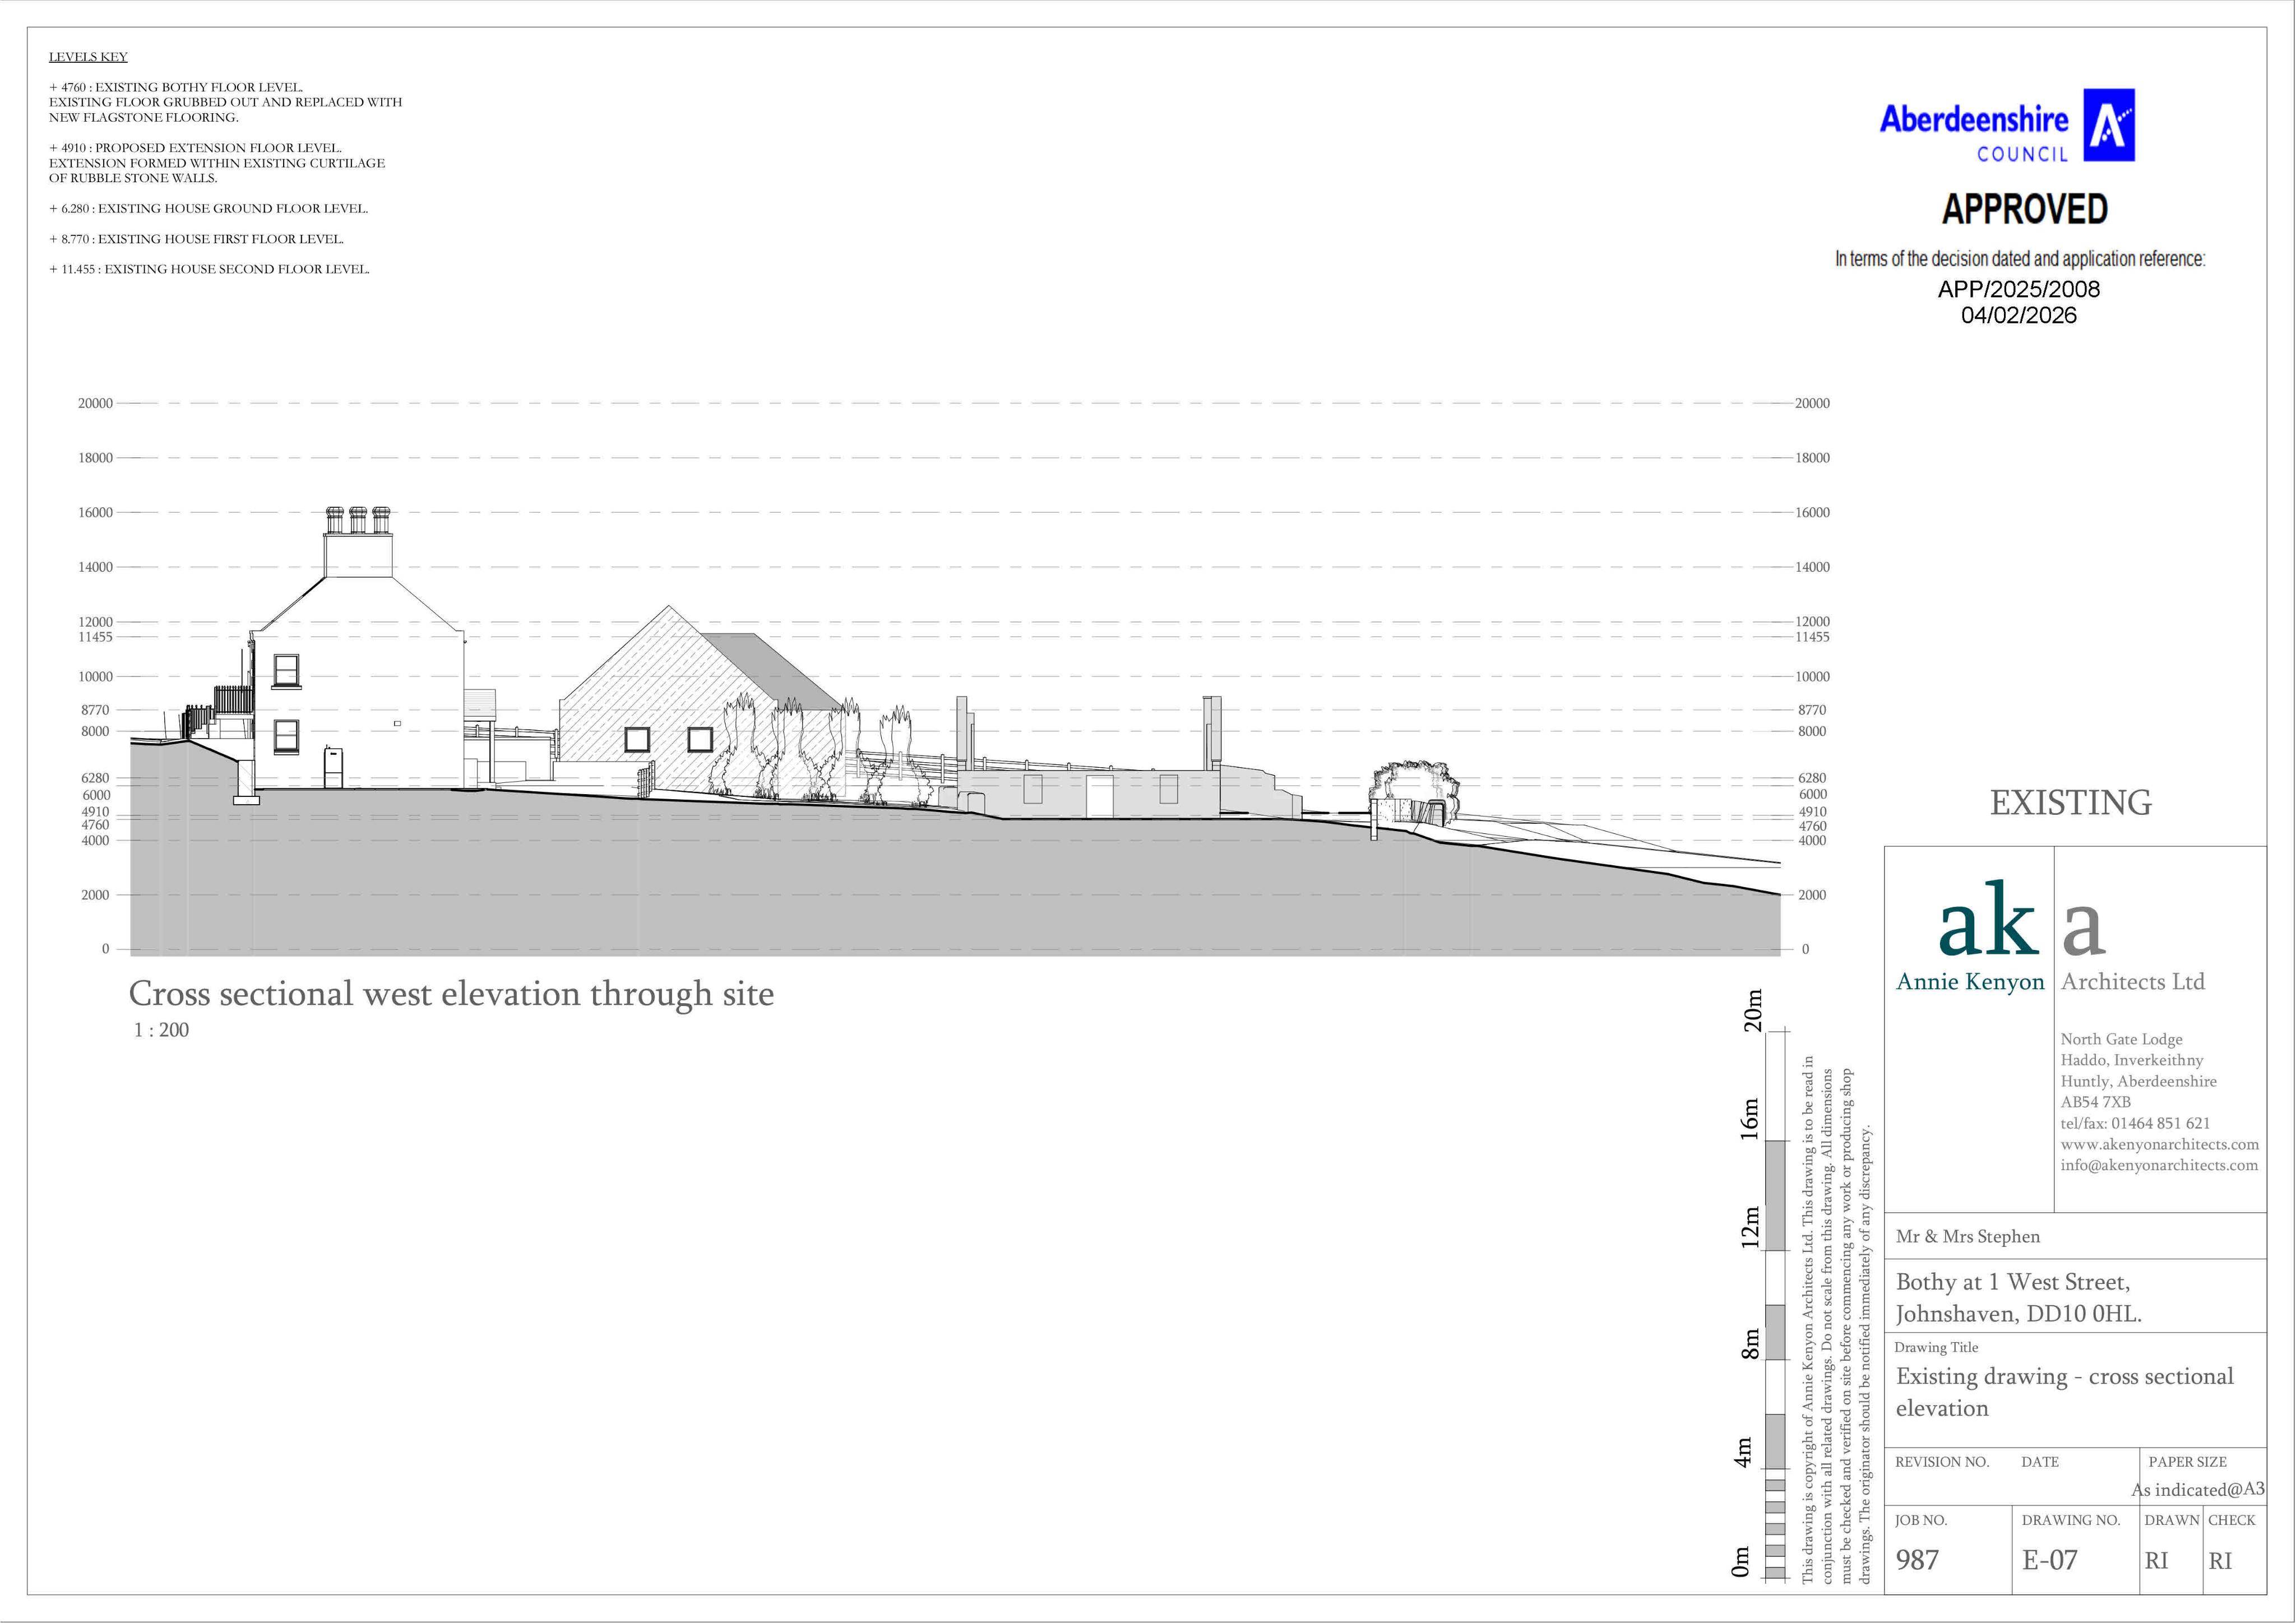Click the 'Drawing Title' field label
Screen dimensions: 2296x1623
pos(1936,1348)
